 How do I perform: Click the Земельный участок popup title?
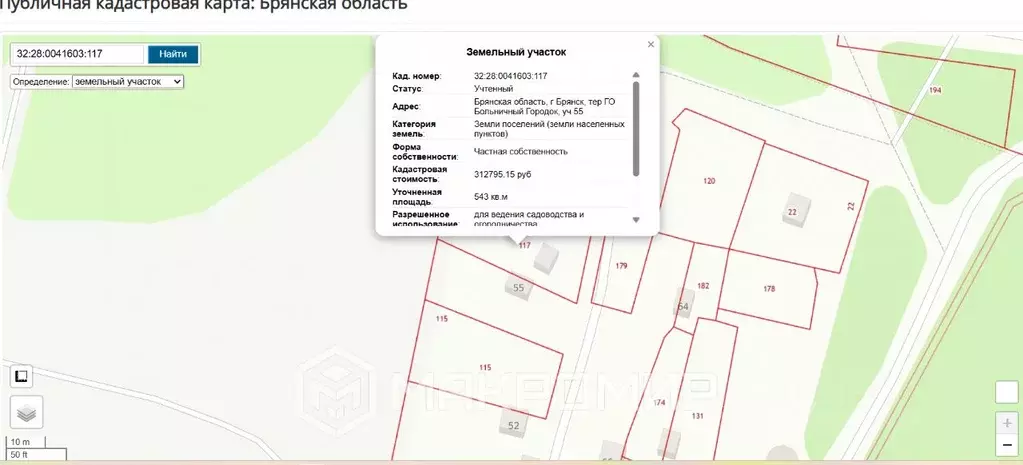516,52
